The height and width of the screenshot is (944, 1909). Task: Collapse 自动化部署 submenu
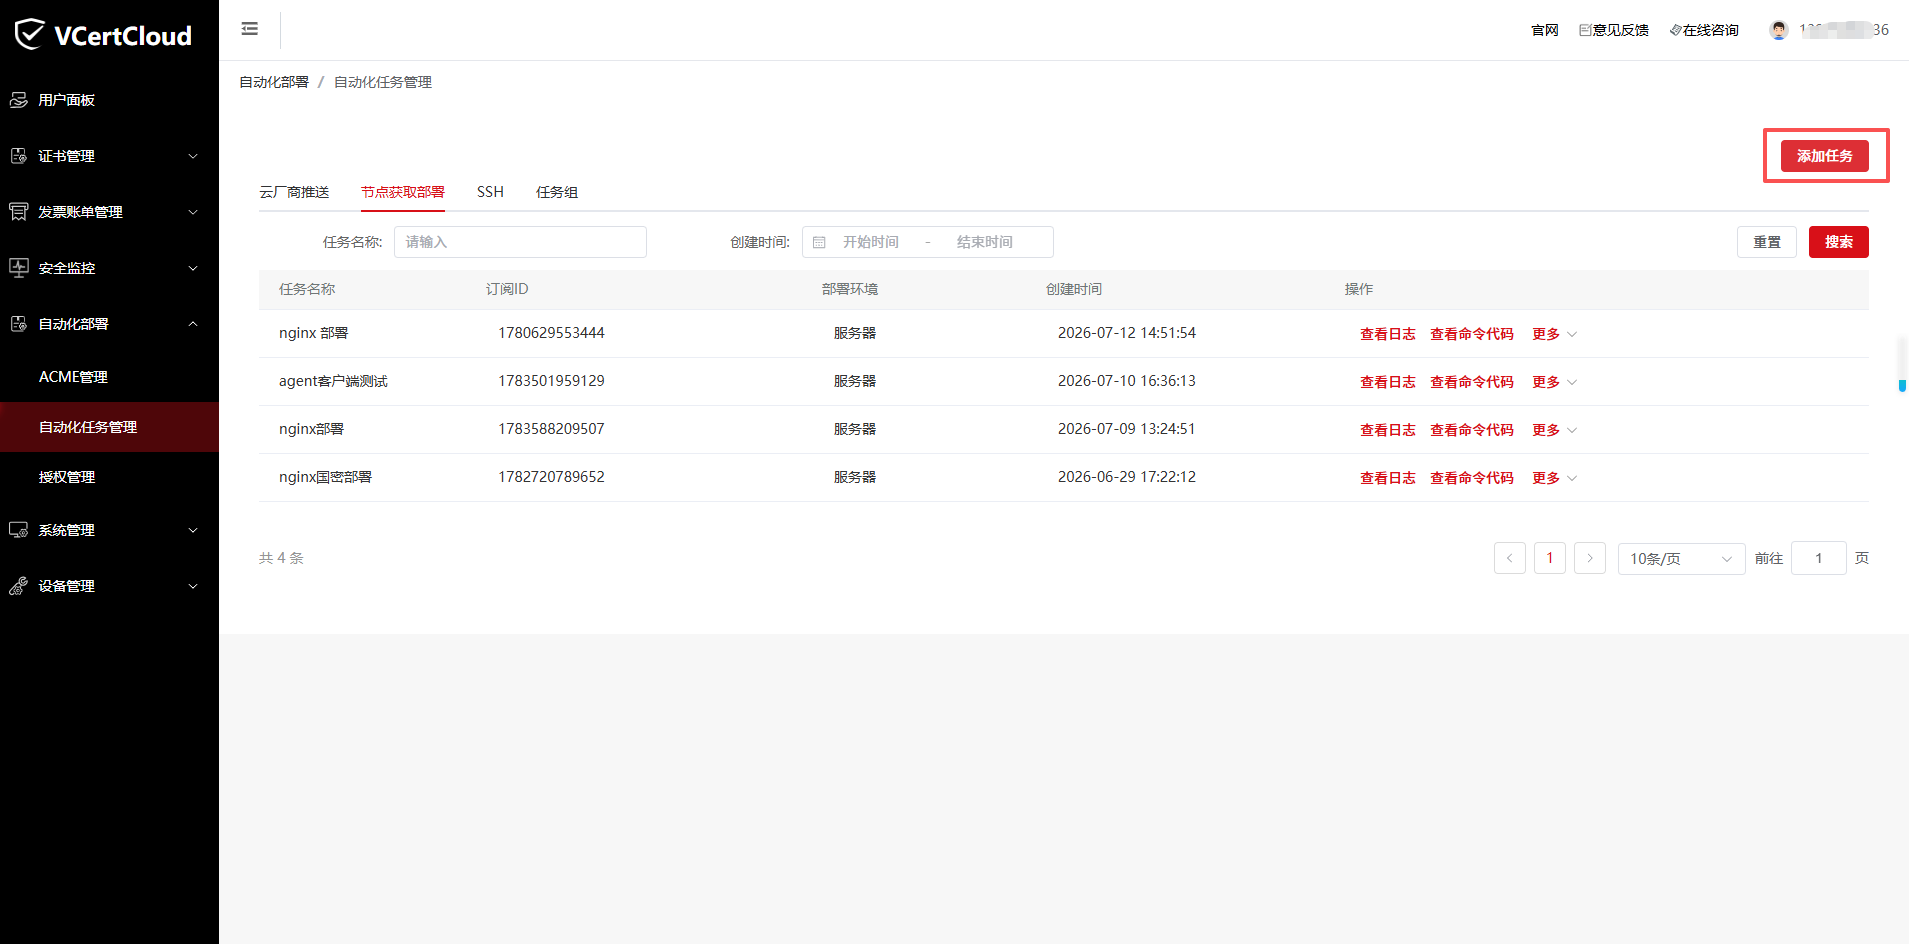pyautogui.click(x=193, y=324)
